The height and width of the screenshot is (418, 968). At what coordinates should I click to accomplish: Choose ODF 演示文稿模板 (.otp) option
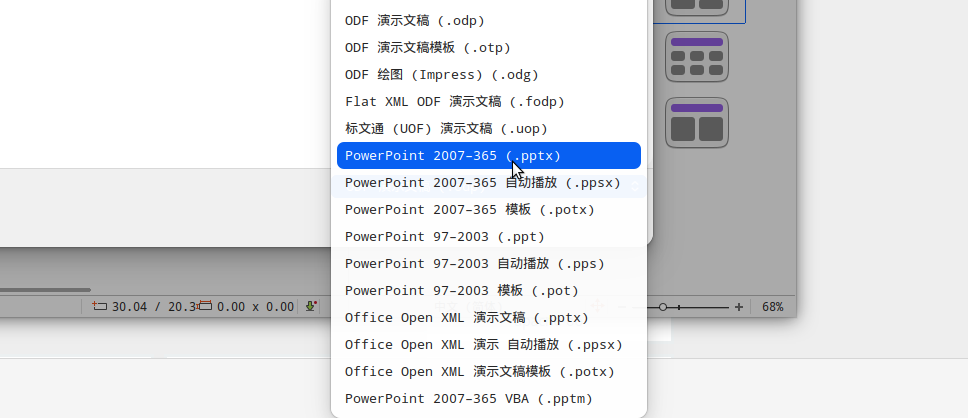pyautogui.click(x=489, y=48)
